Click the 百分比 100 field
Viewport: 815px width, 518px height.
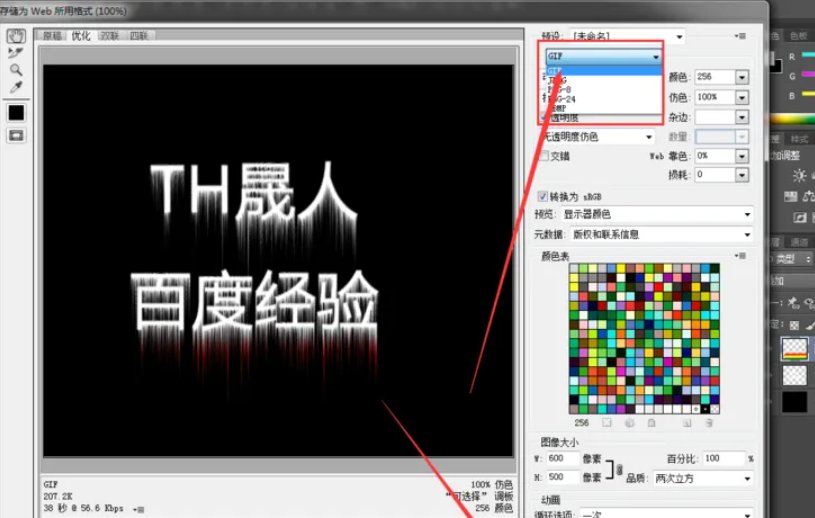[x=725, y=458]
